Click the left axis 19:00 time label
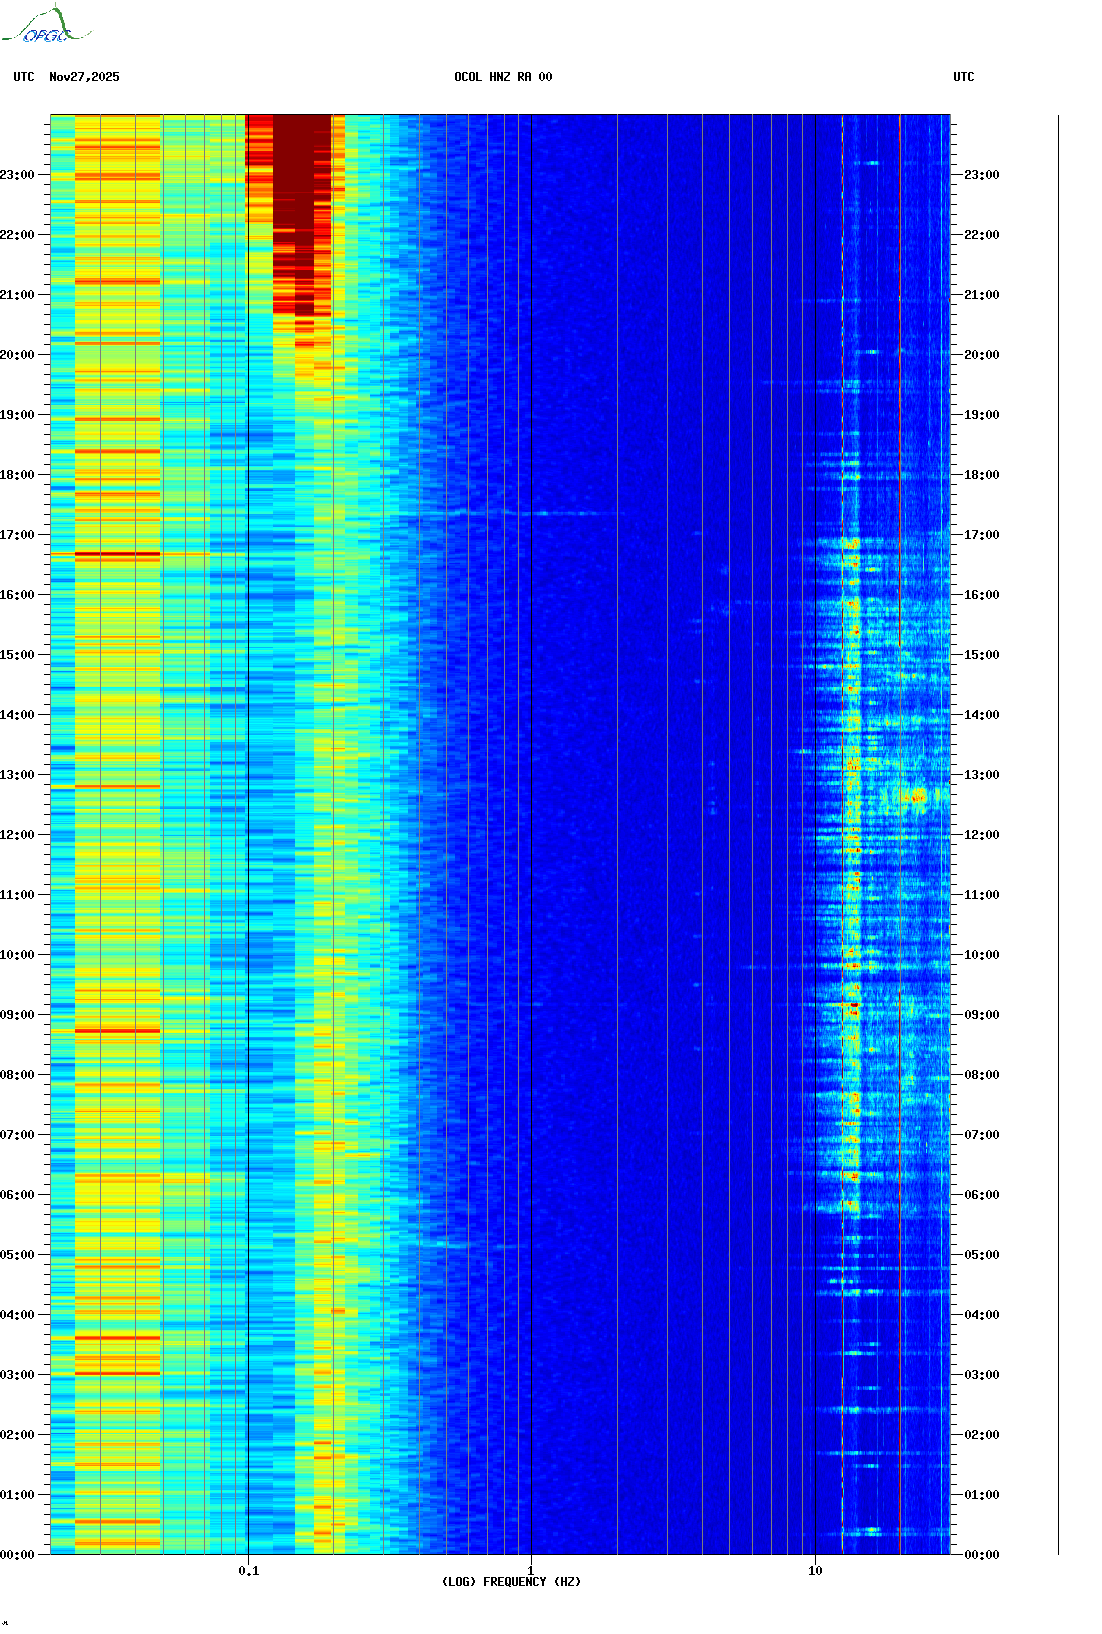Viewport: 1102px width, 1634px height. (17, 415)
